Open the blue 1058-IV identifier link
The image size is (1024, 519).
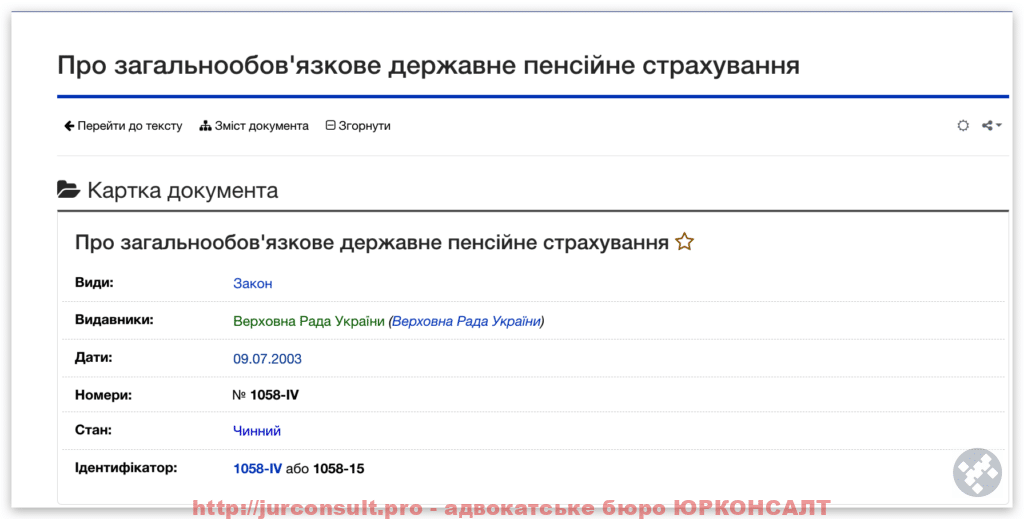[x=257, y=468]
